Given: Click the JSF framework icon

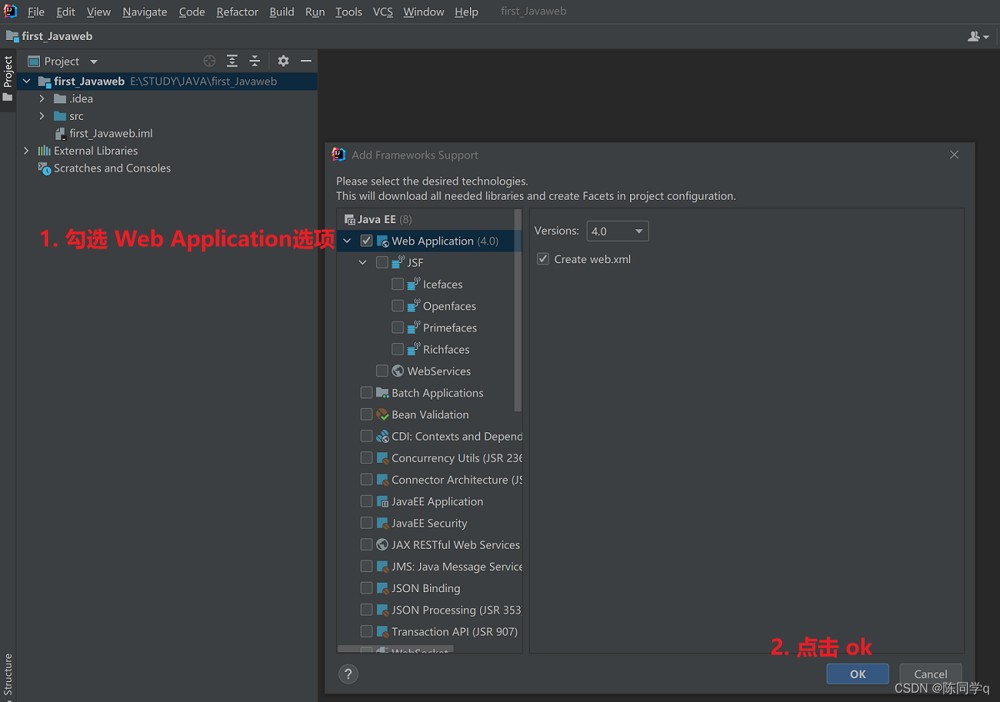Looking at the screenshot, I should [398, 262].
